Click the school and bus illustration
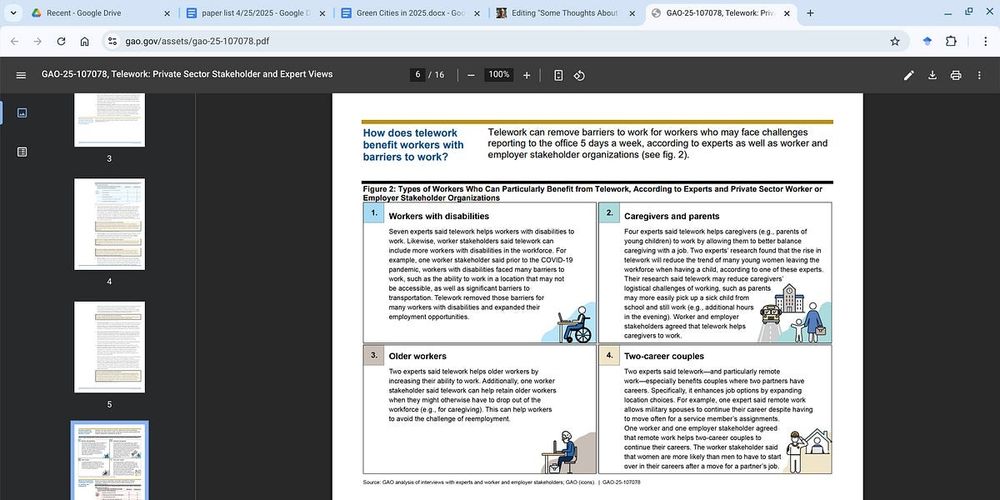This screenshot has height=500, width=1000. tap(795, 313)
